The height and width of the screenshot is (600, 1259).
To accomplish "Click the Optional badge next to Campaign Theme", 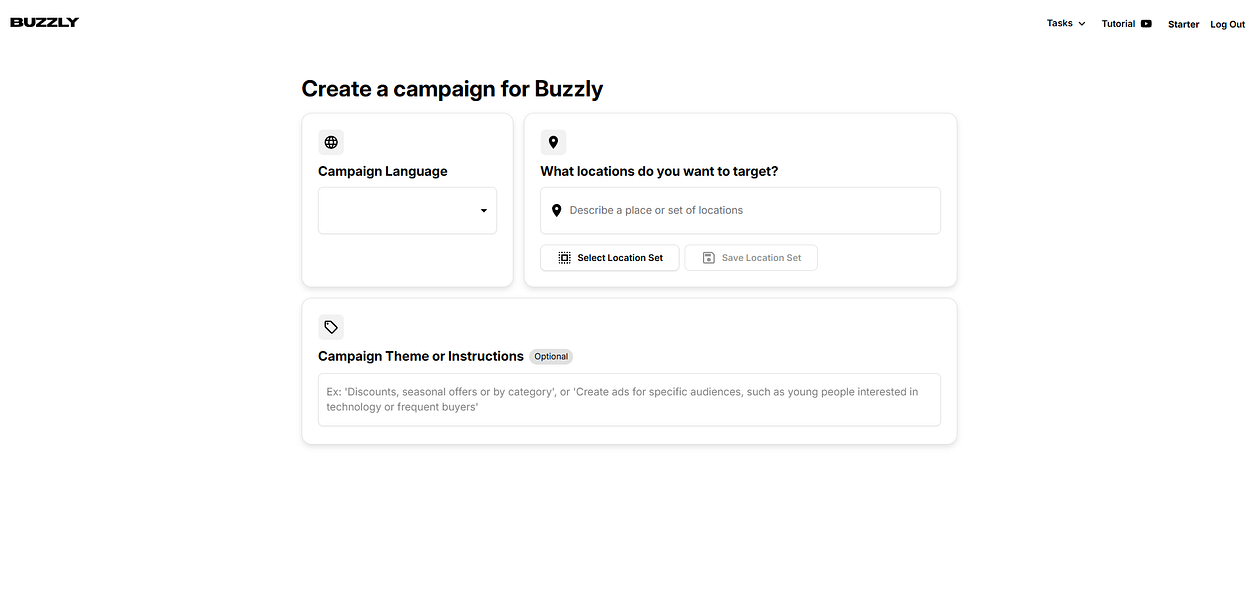I will tap(551, 356).
